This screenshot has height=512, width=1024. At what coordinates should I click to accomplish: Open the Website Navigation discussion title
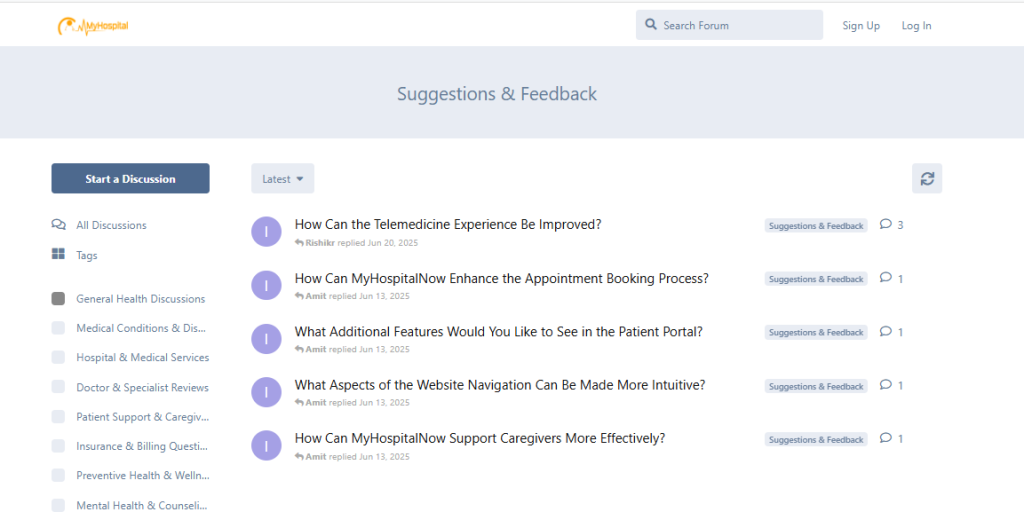tap(499, 385)
